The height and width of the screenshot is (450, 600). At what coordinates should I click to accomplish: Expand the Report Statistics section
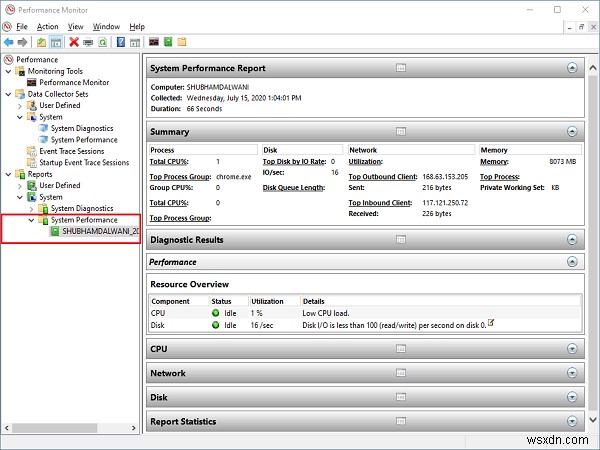[x=572, y=422]
